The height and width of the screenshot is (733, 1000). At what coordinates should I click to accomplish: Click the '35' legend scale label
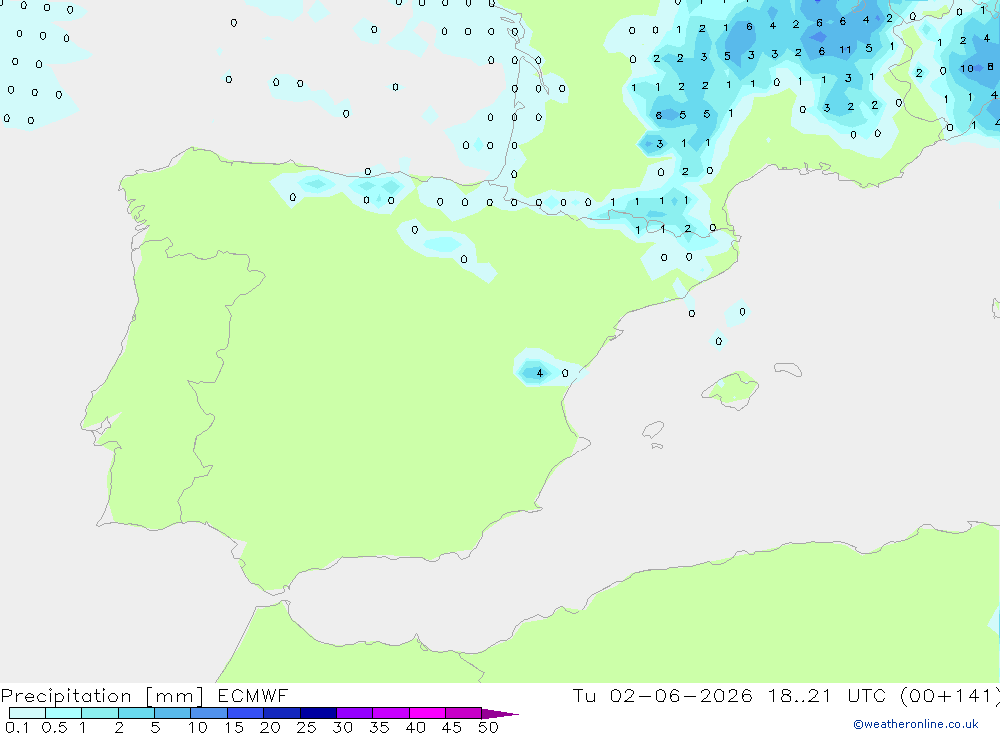click(379, 727)
